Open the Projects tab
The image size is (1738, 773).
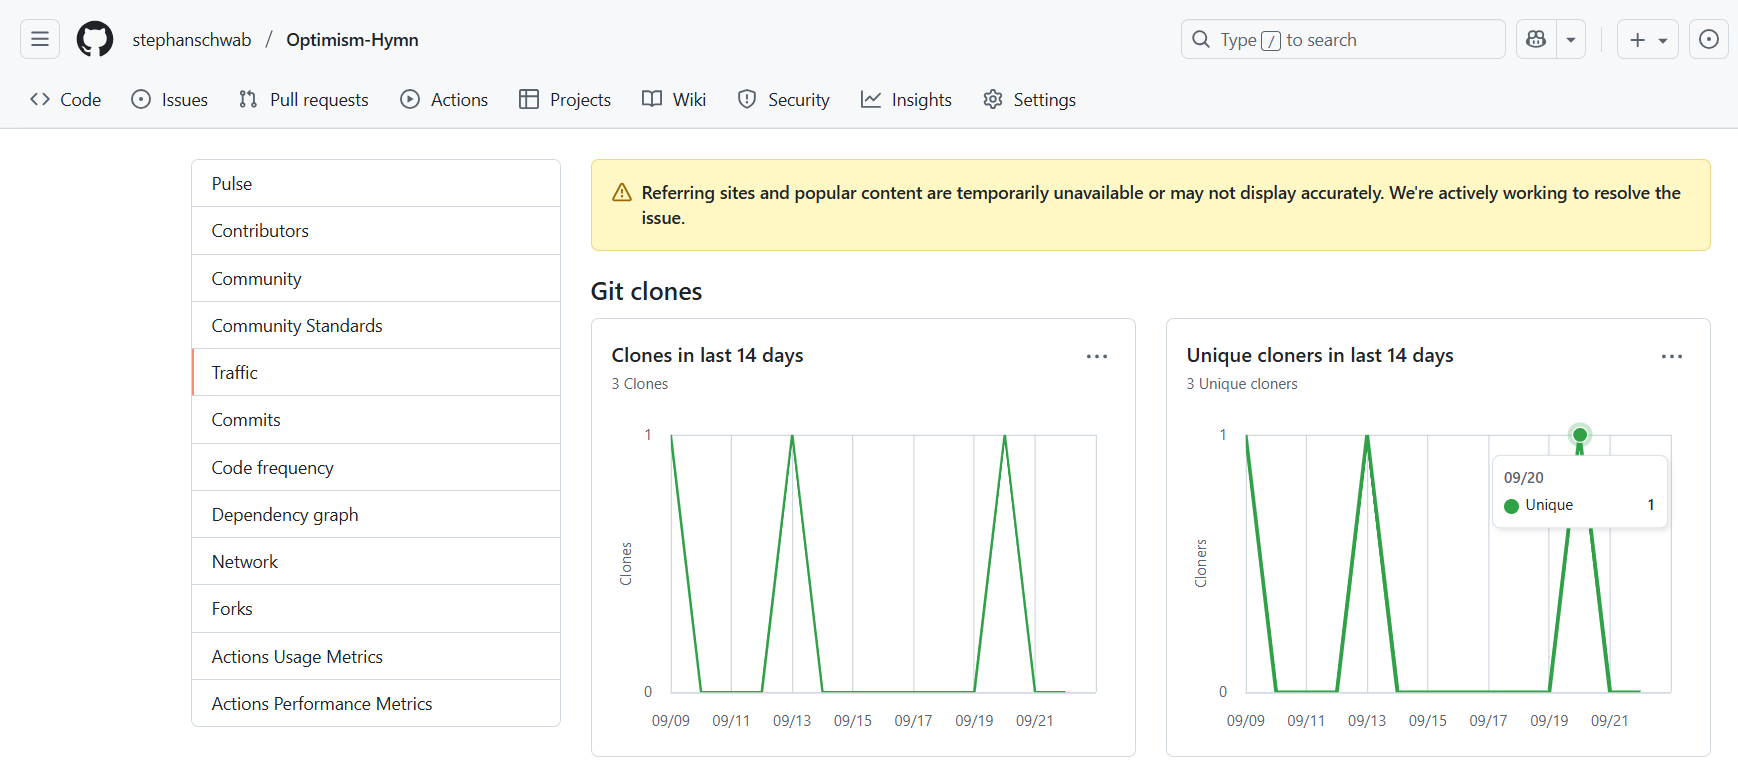pyautogui.click(x=565, y=99)
